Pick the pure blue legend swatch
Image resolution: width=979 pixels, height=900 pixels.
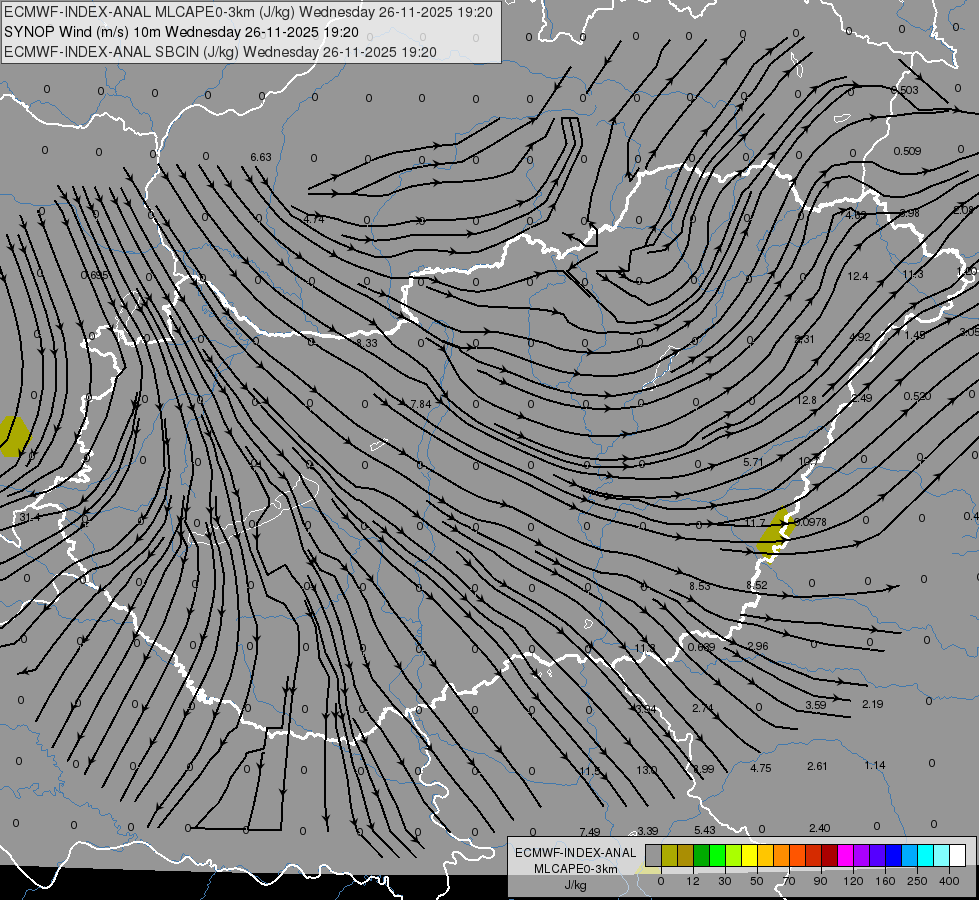893,855
